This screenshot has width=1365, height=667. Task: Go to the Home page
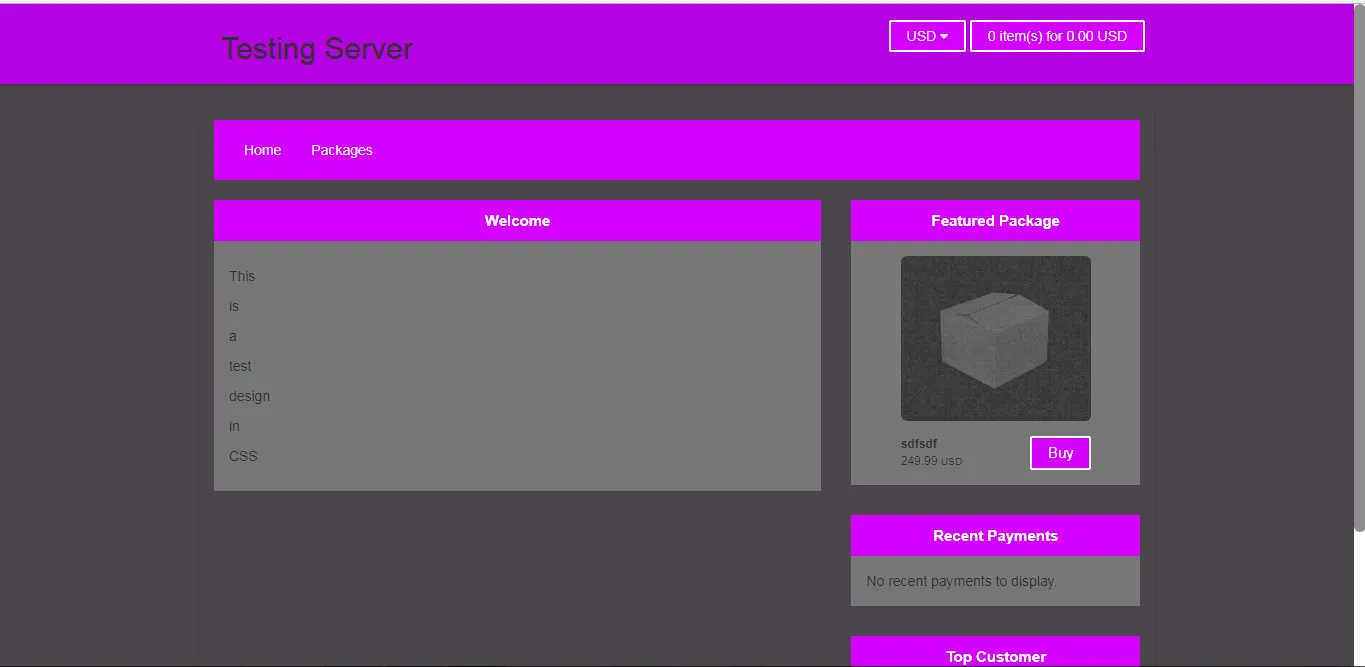262,150
